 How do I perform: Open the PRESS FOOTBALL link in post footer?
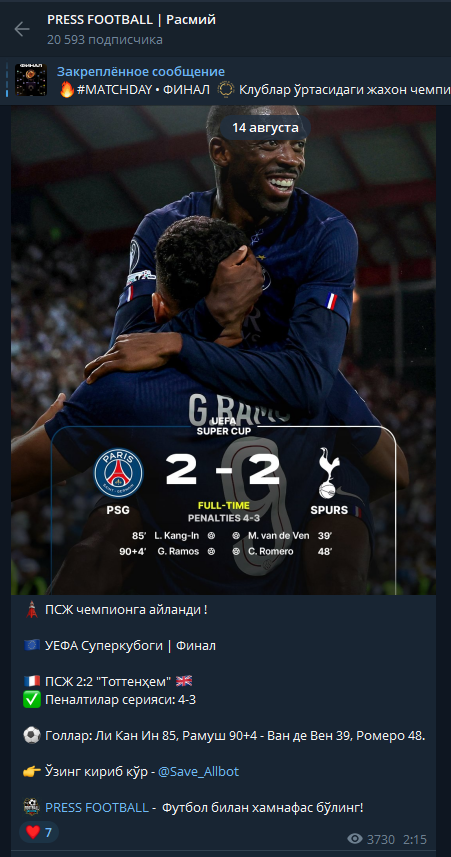pyautogui.click(x=96, y=807)
